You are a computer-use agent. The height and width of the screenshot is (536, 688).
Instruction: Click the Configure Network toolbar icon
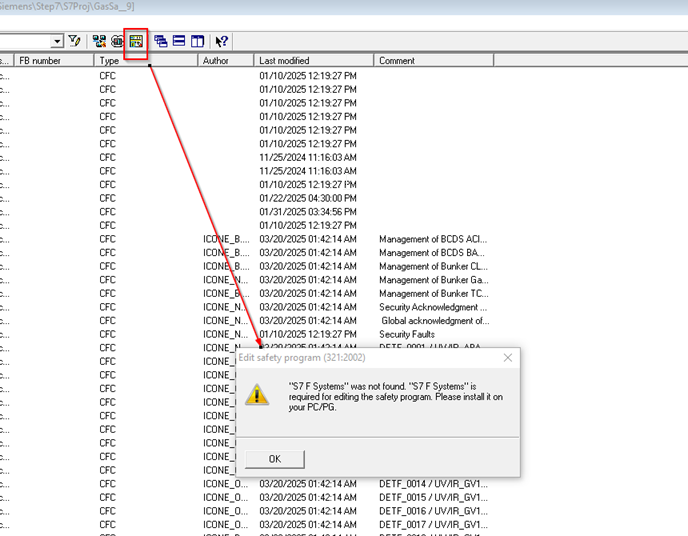(100, 41)
